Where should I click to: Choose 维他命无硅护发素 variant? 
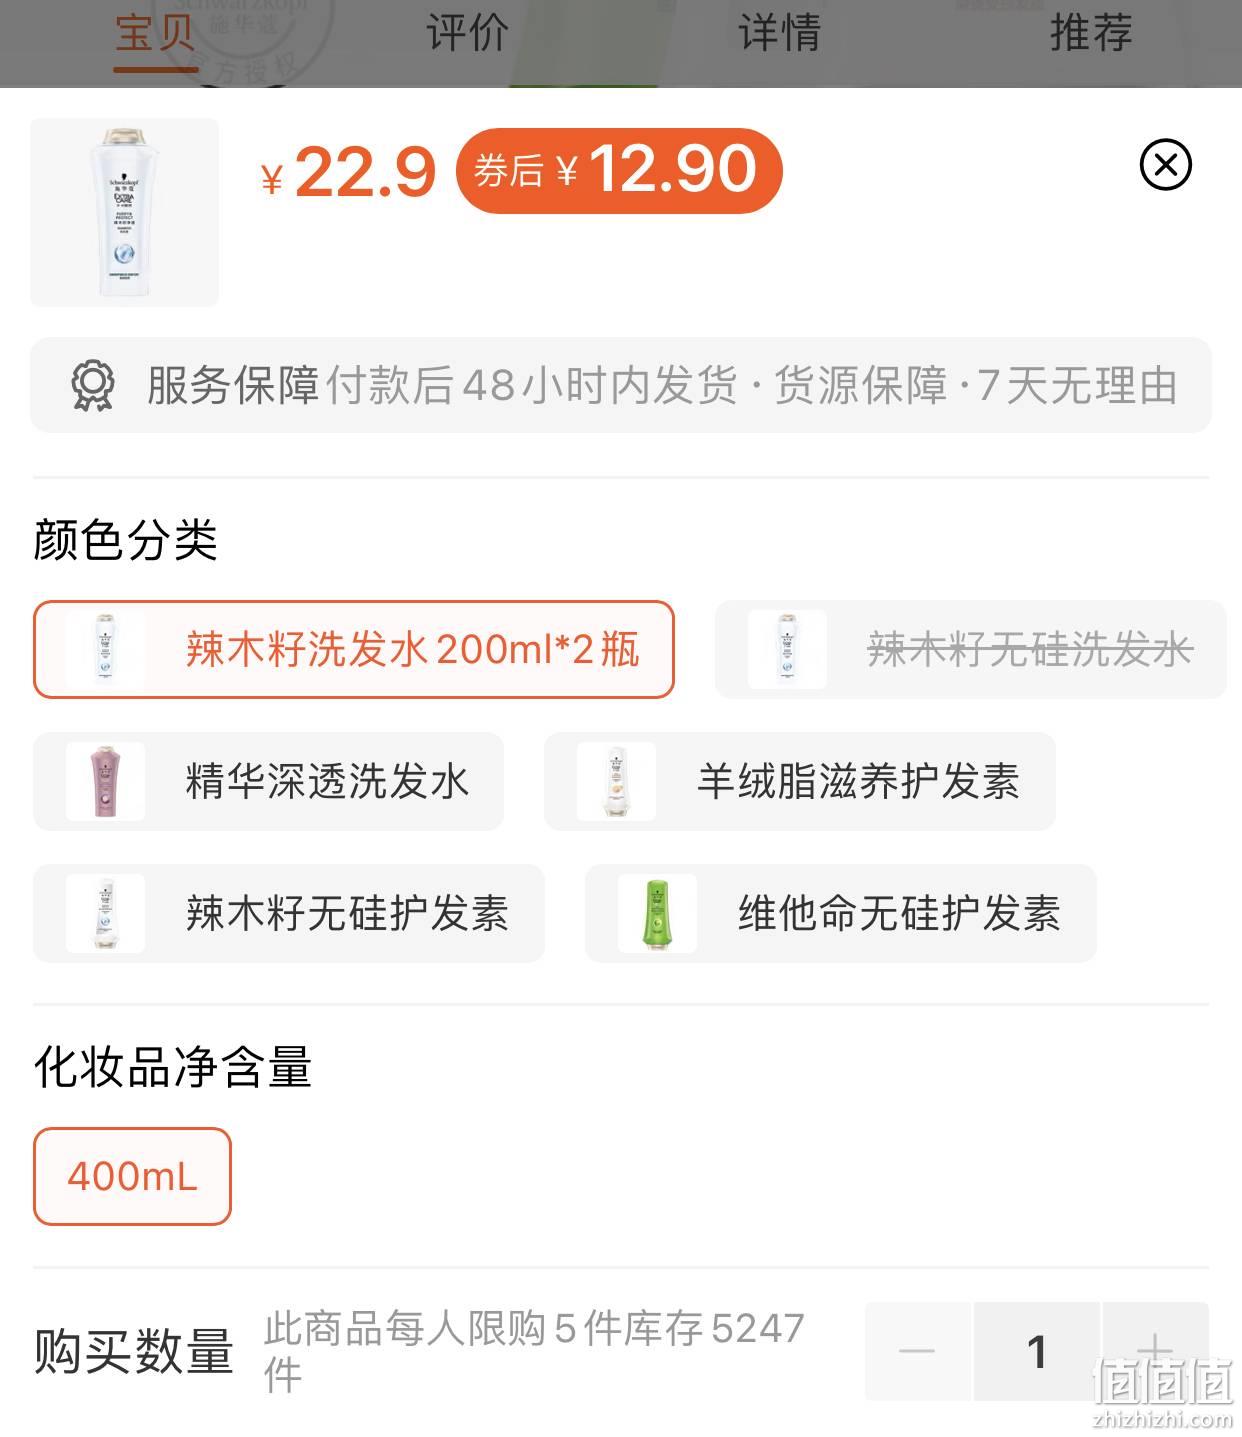pyautogui.click(x=841, y=913)
